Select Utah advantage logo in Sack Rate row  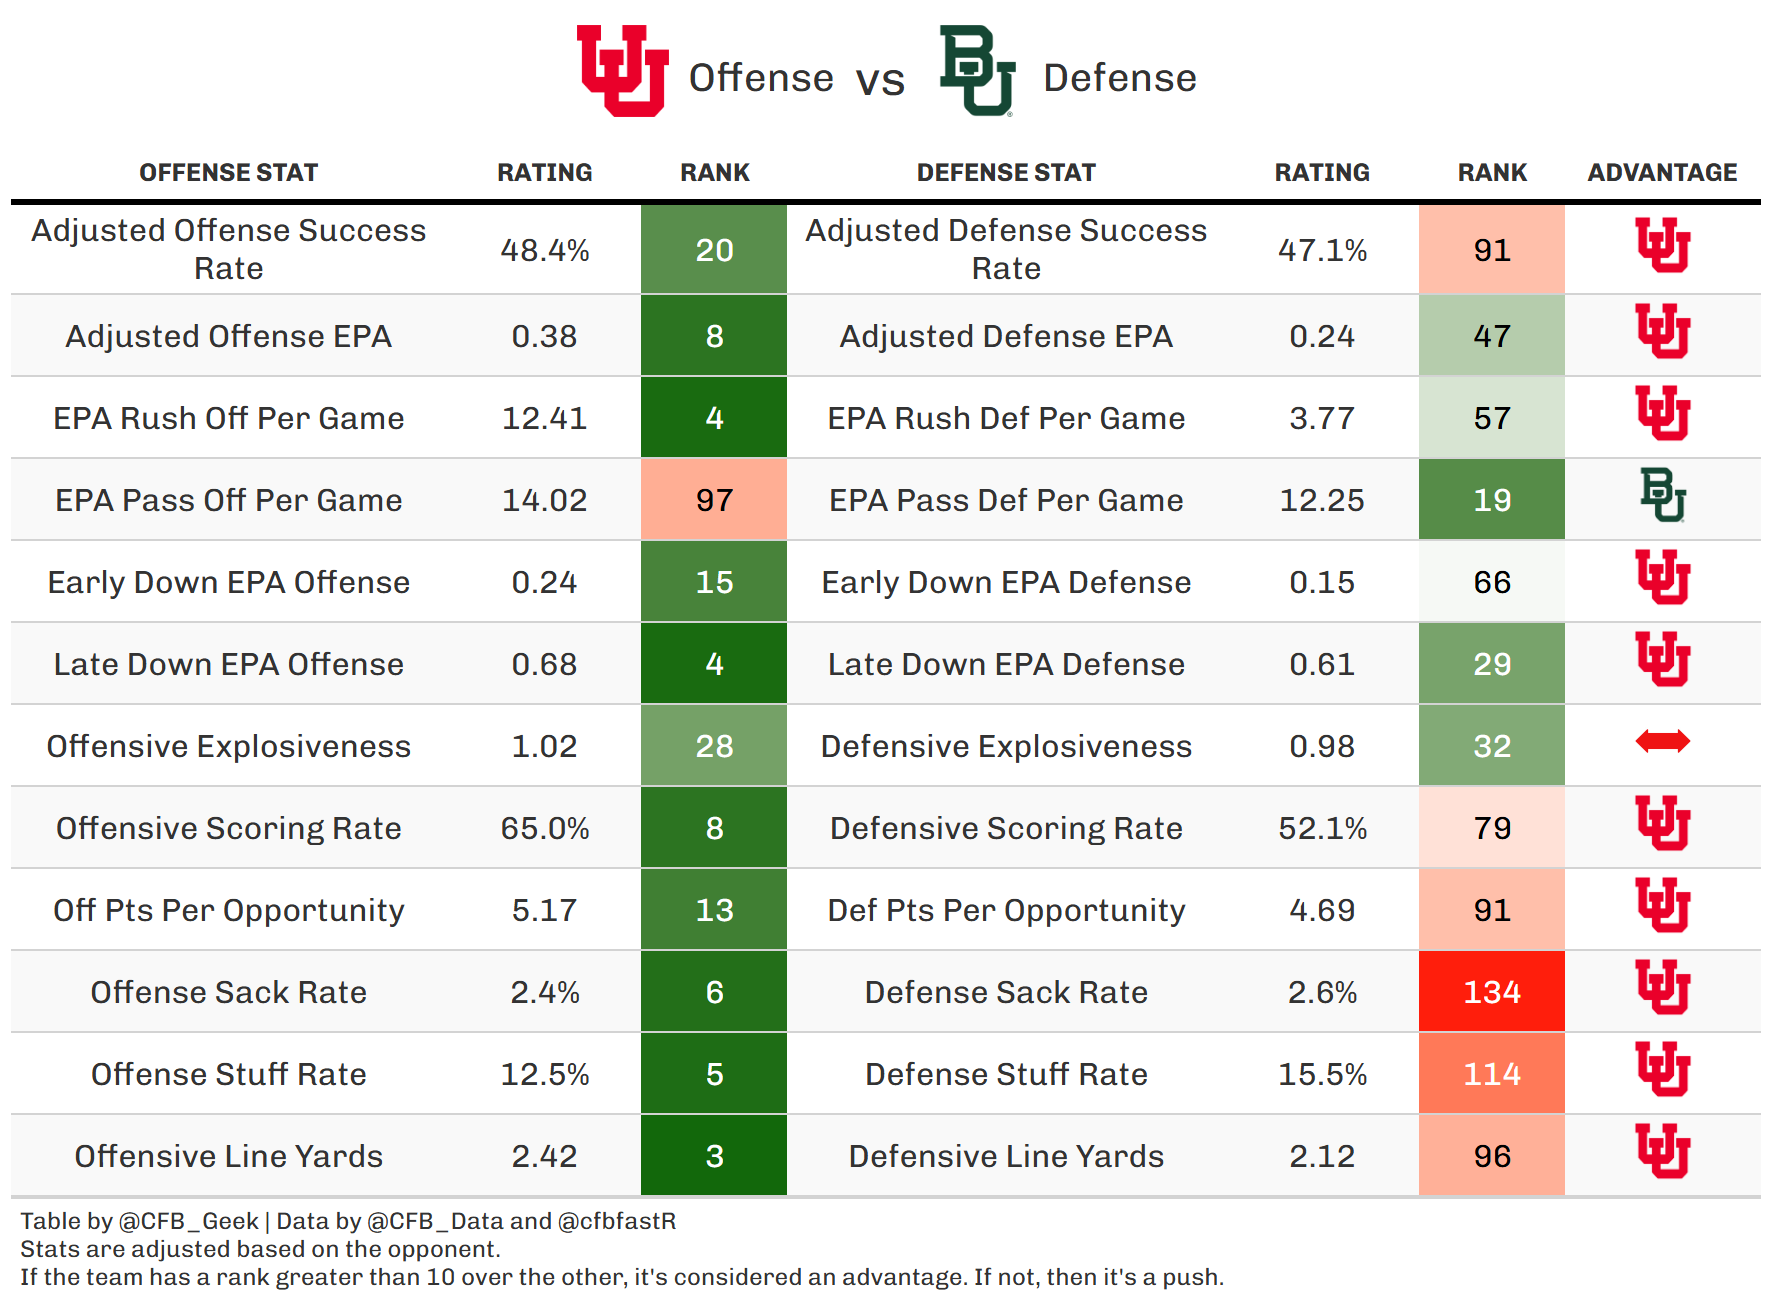coord(1662,987)
